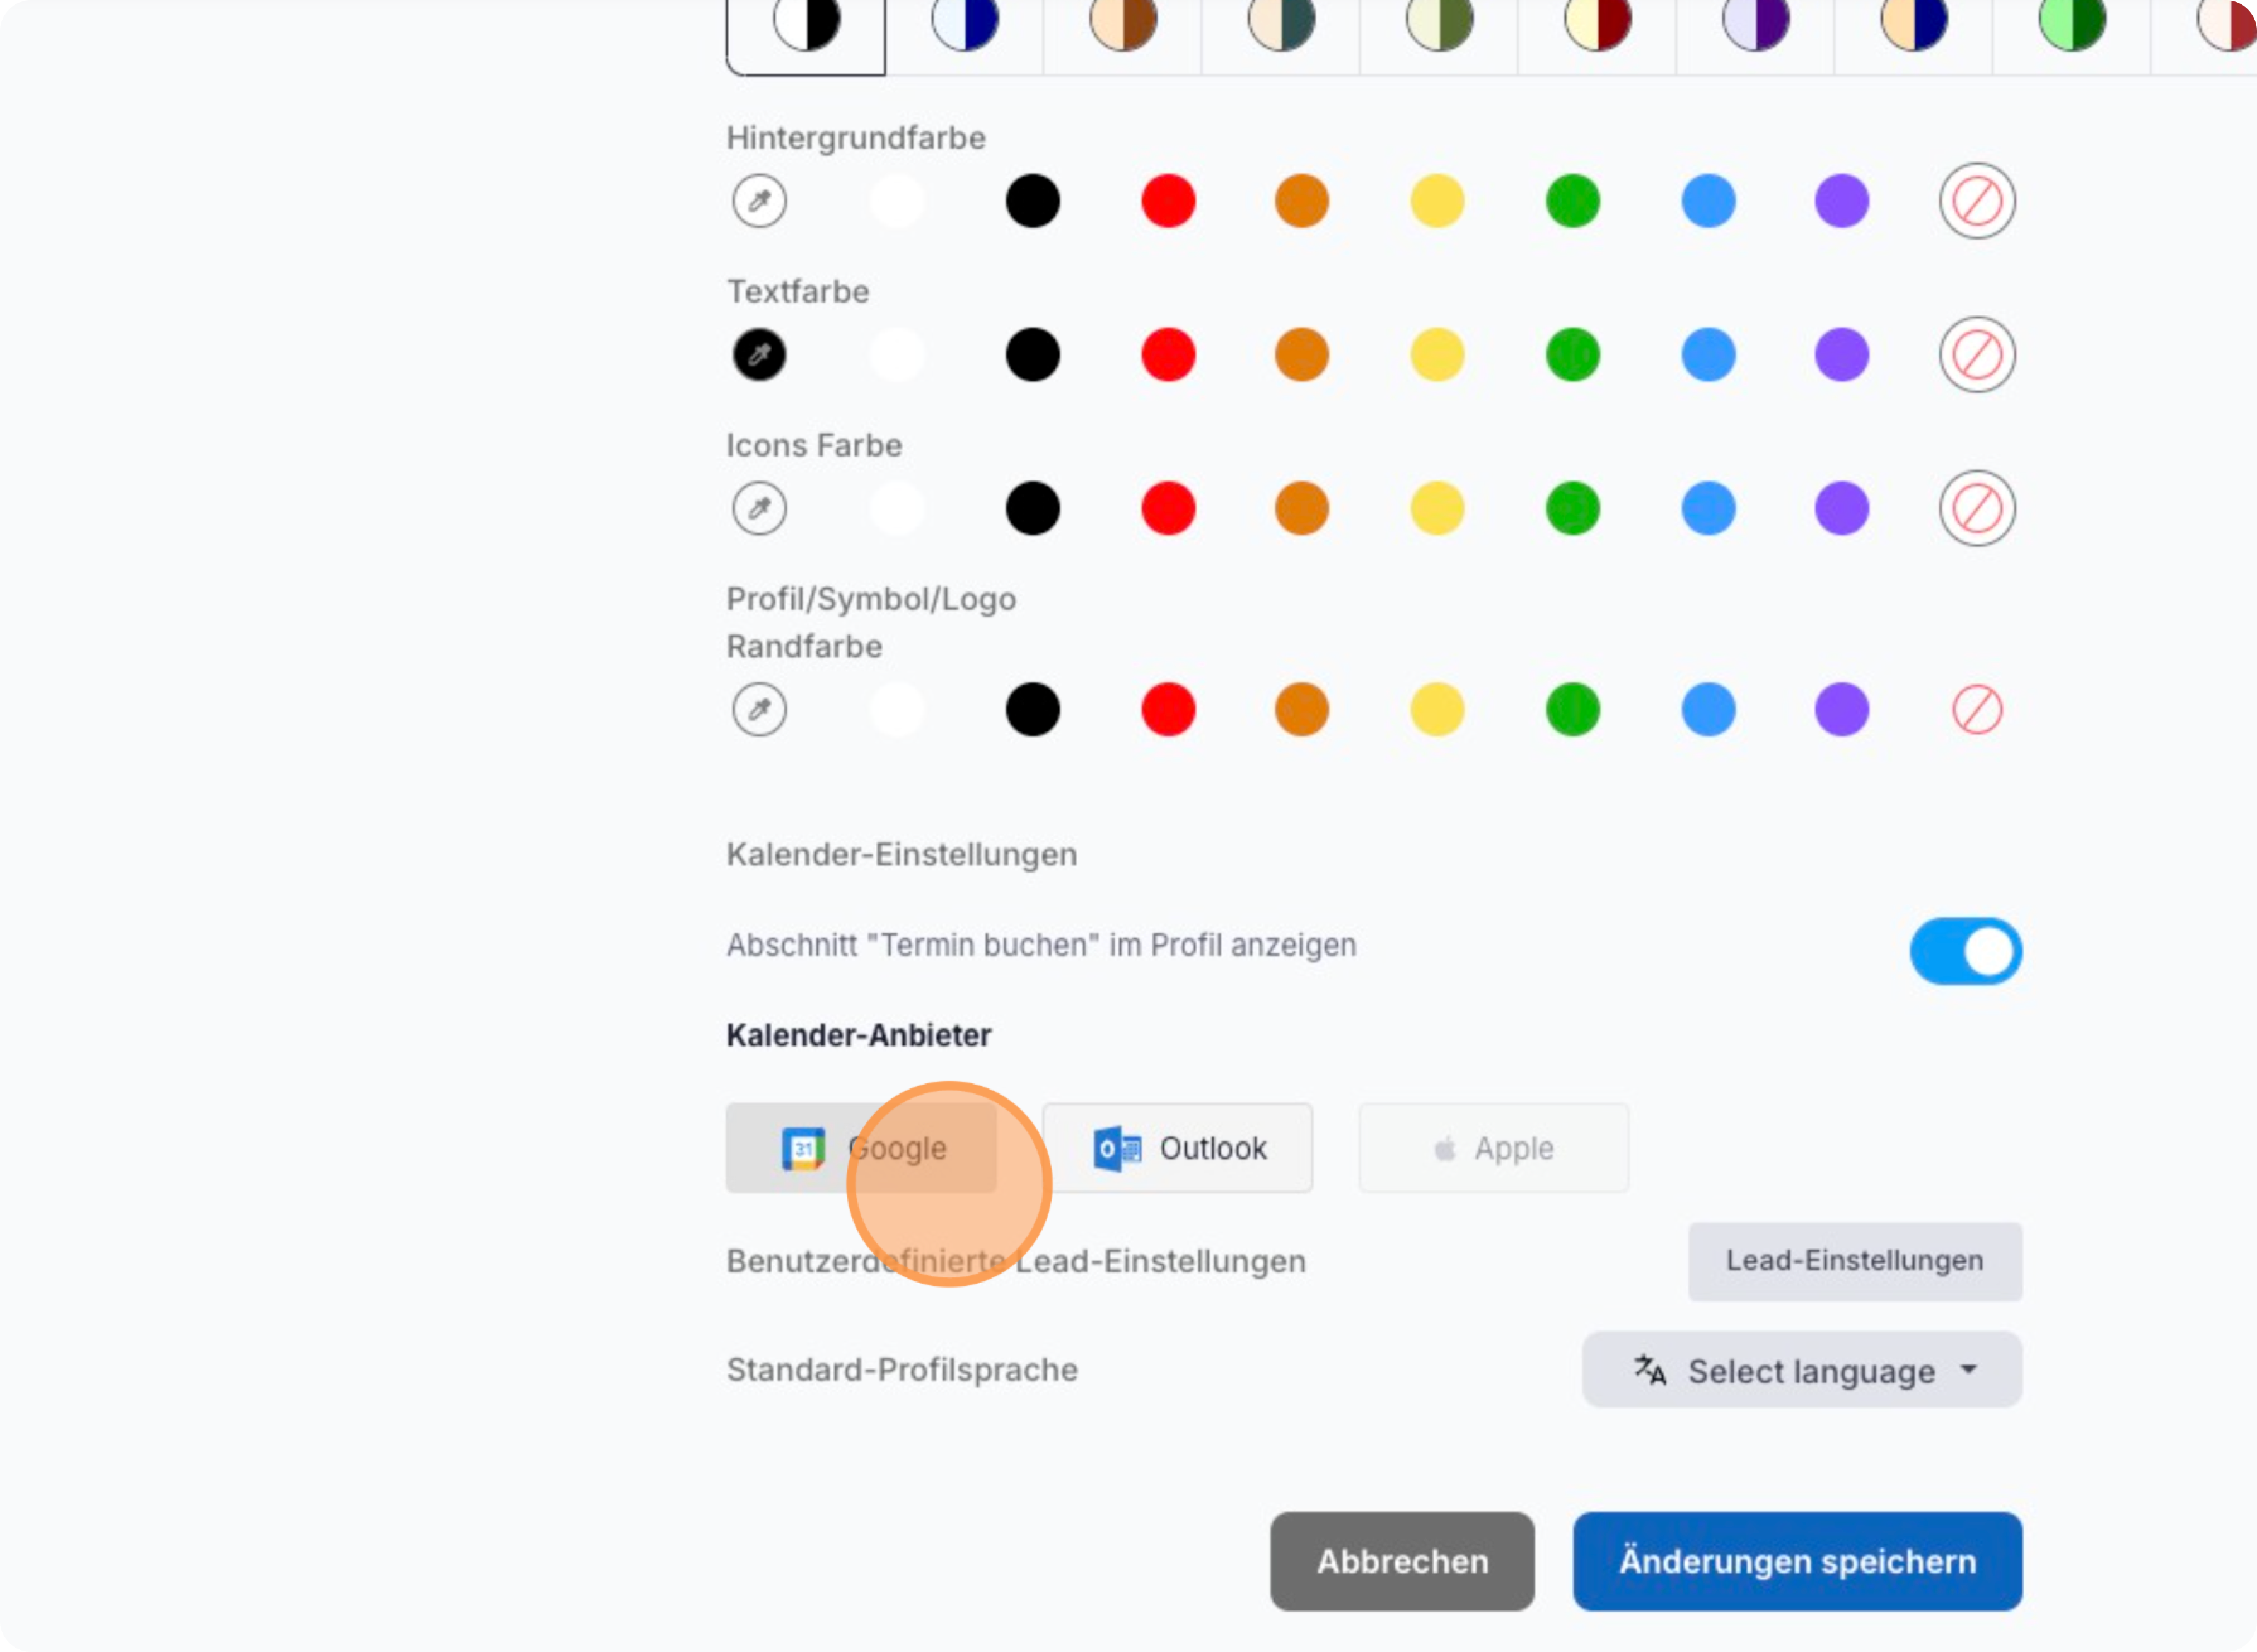Remove Icons Farbe with no-color icon
The width and height of the screenshot is (2257, 1652).
pos(1976,509)
